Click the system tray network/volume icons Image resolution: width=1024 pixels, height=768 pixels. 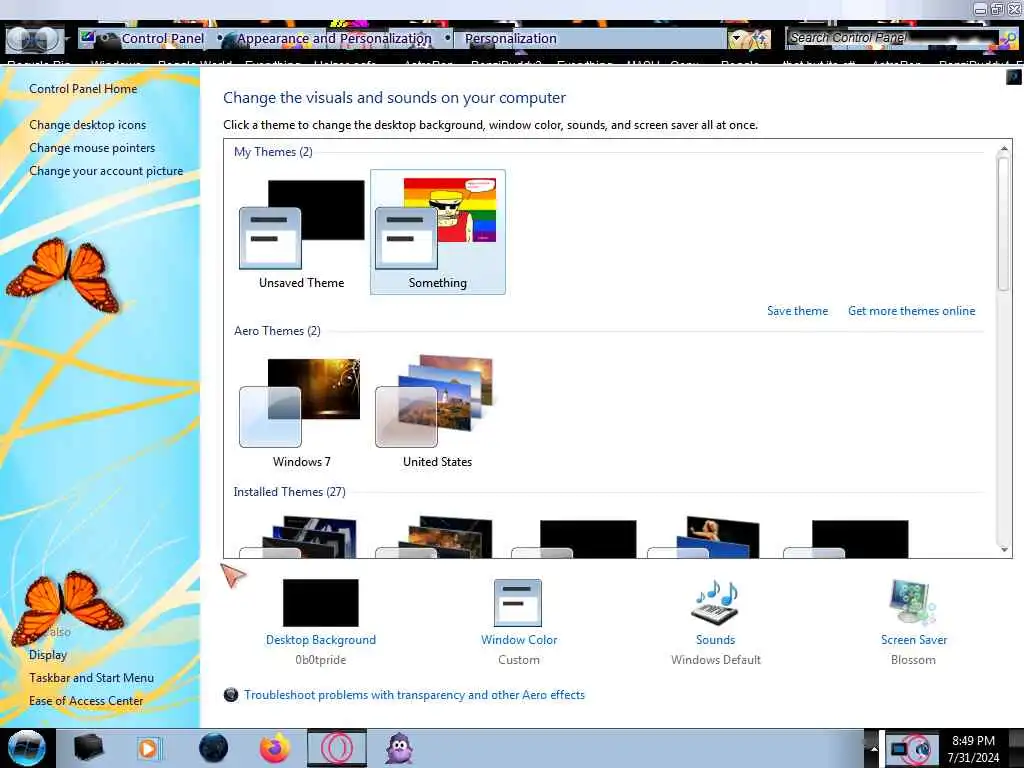tap(912, 750)
